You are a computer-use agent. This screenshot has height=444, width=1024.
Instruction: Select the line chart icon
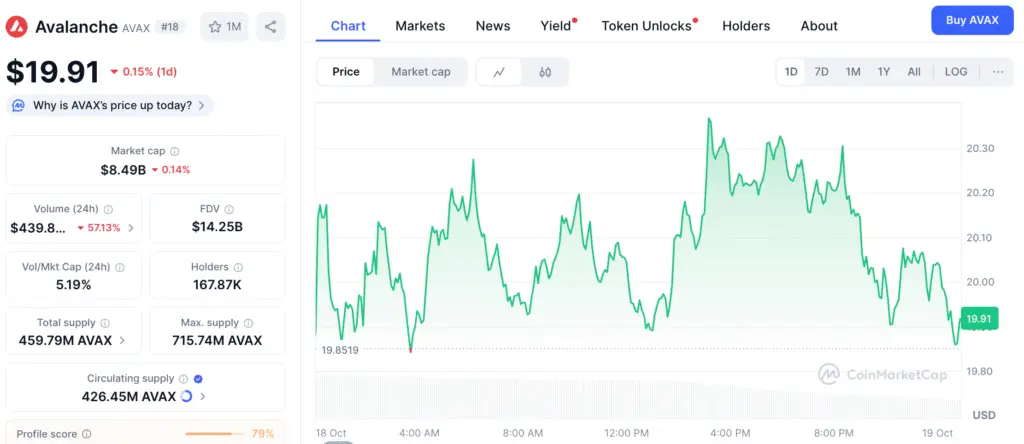tap(499, 72)
